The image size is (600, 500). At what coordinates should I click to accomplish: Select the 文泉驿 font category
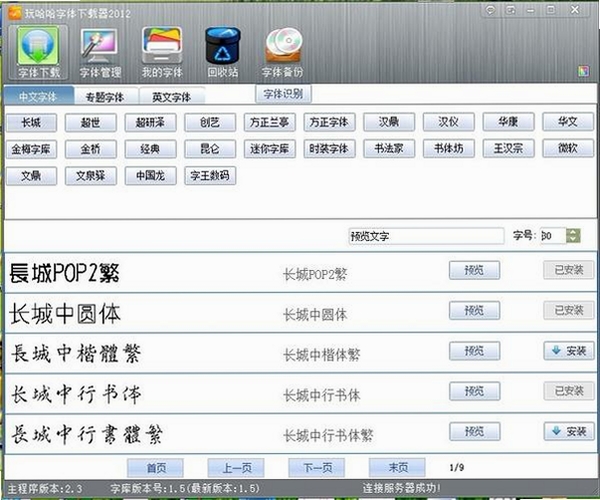click(91, 176)
